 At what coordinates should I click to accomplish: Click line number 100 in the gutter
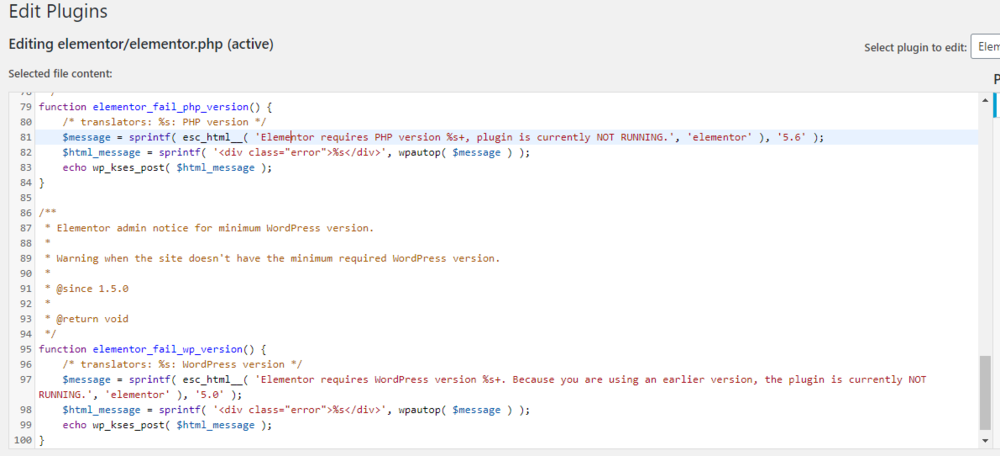pos(22,441)
